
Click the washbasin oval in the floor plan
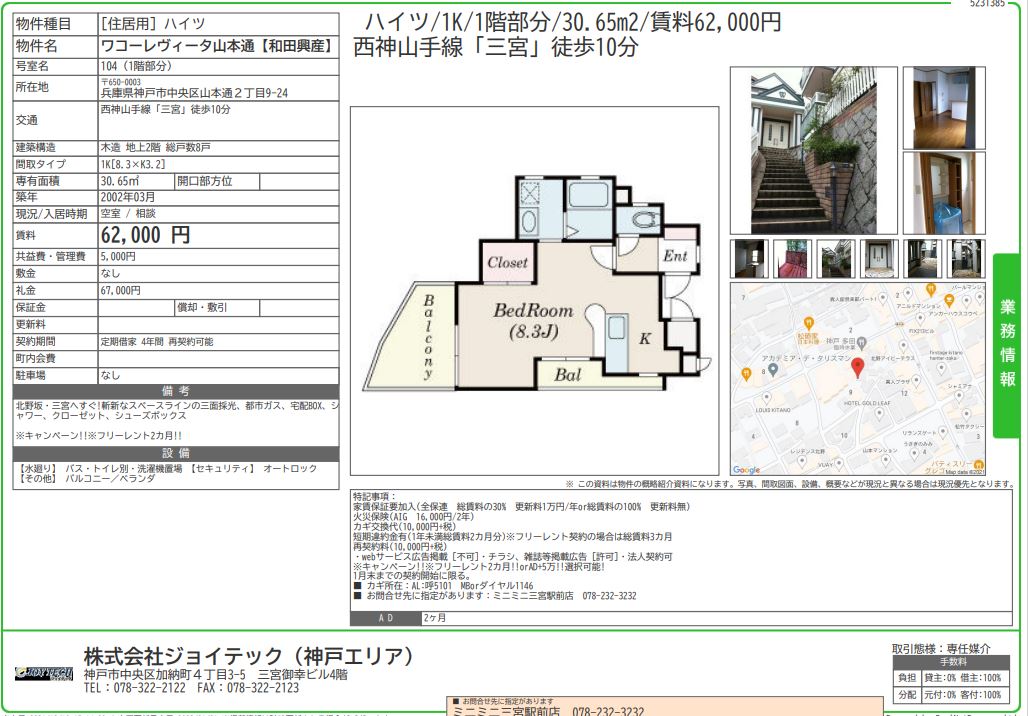[x=529, y=222]
